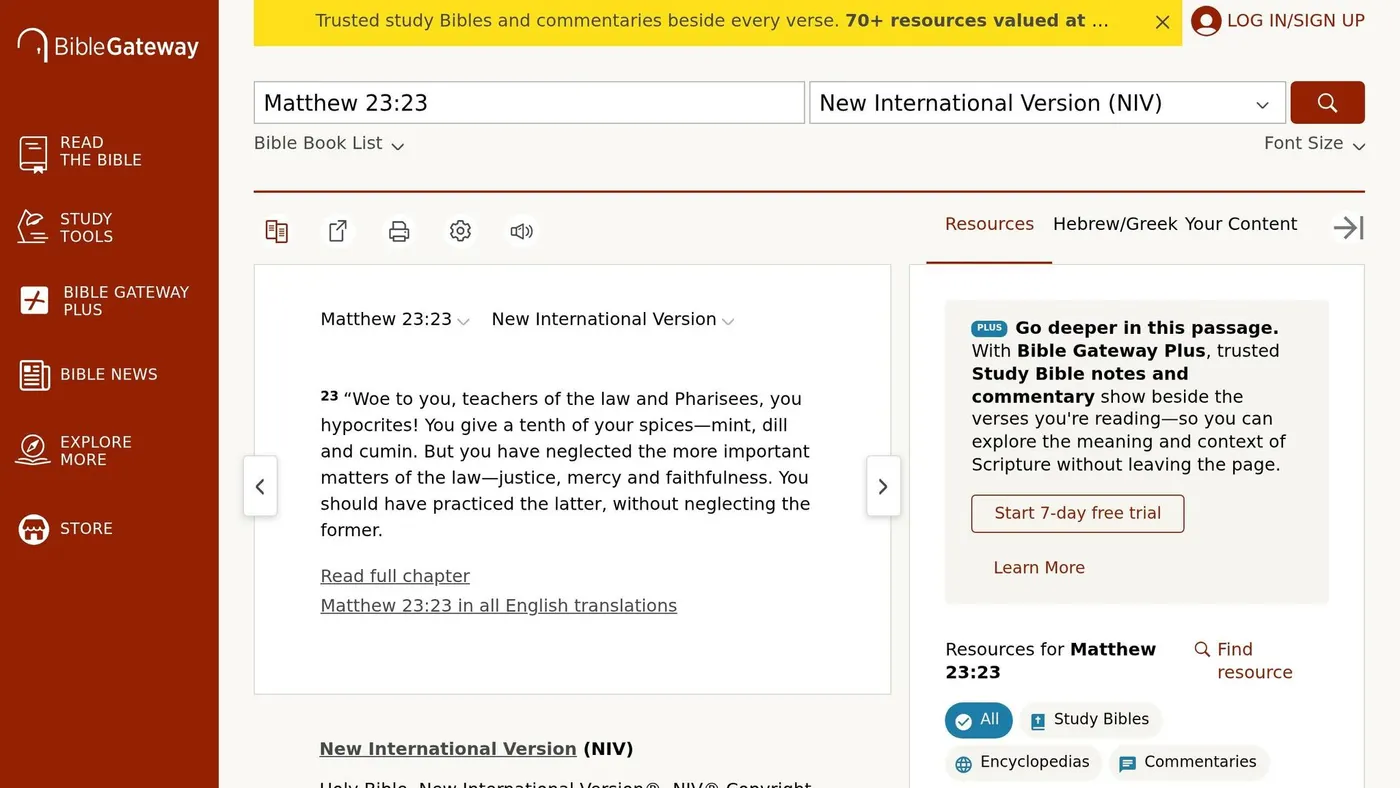The width and height of the screenshot is (1400, 788).
Task: Go to the next verse arrow
Action: pos(883,487)
